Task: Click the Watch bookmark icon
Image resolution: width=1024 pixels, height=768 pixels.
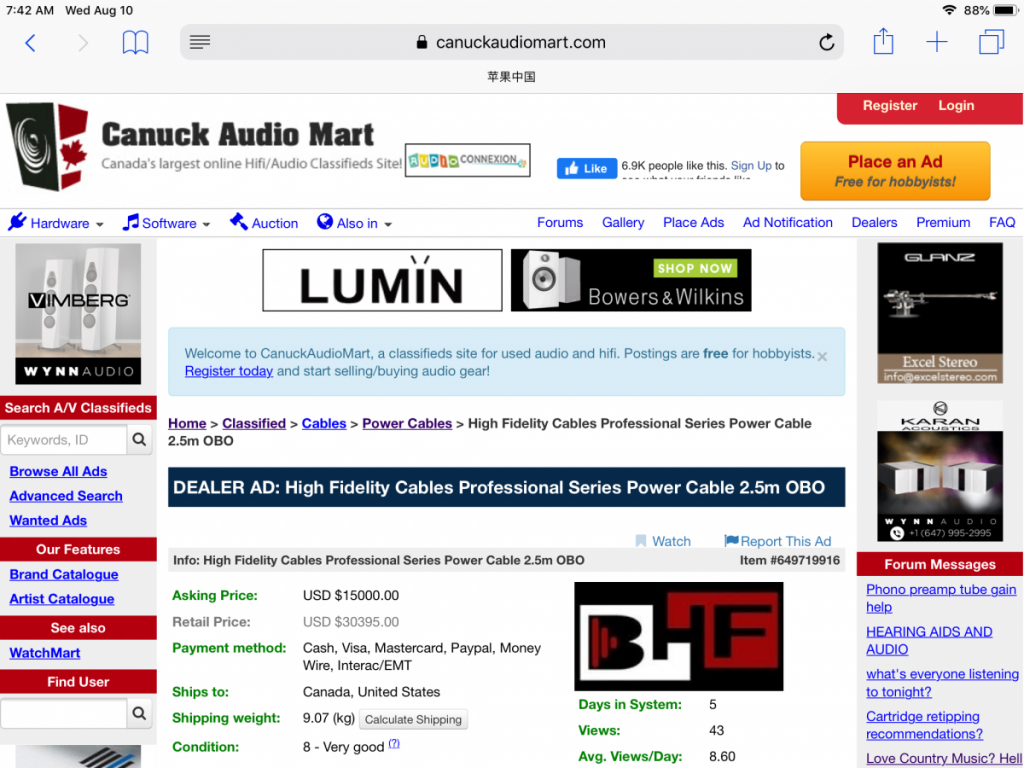Action: click(x=641, y=541)
